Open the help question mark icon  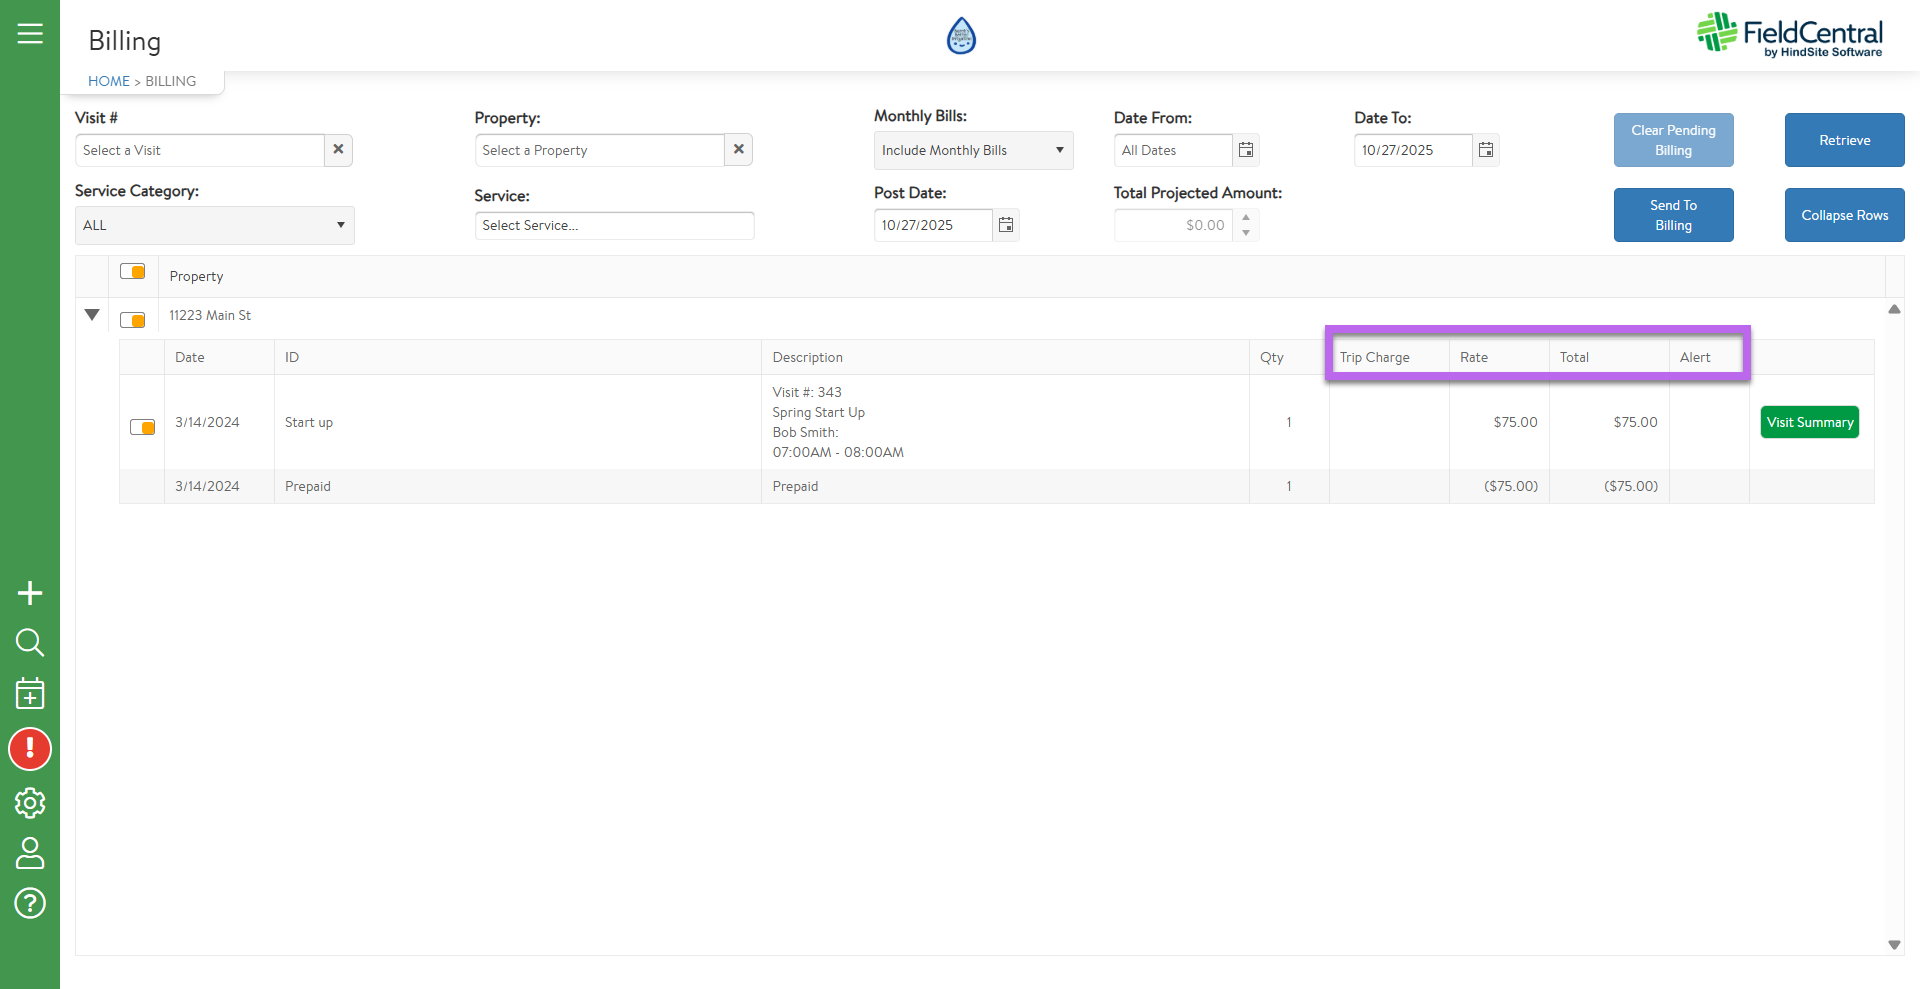click(30, 903)
